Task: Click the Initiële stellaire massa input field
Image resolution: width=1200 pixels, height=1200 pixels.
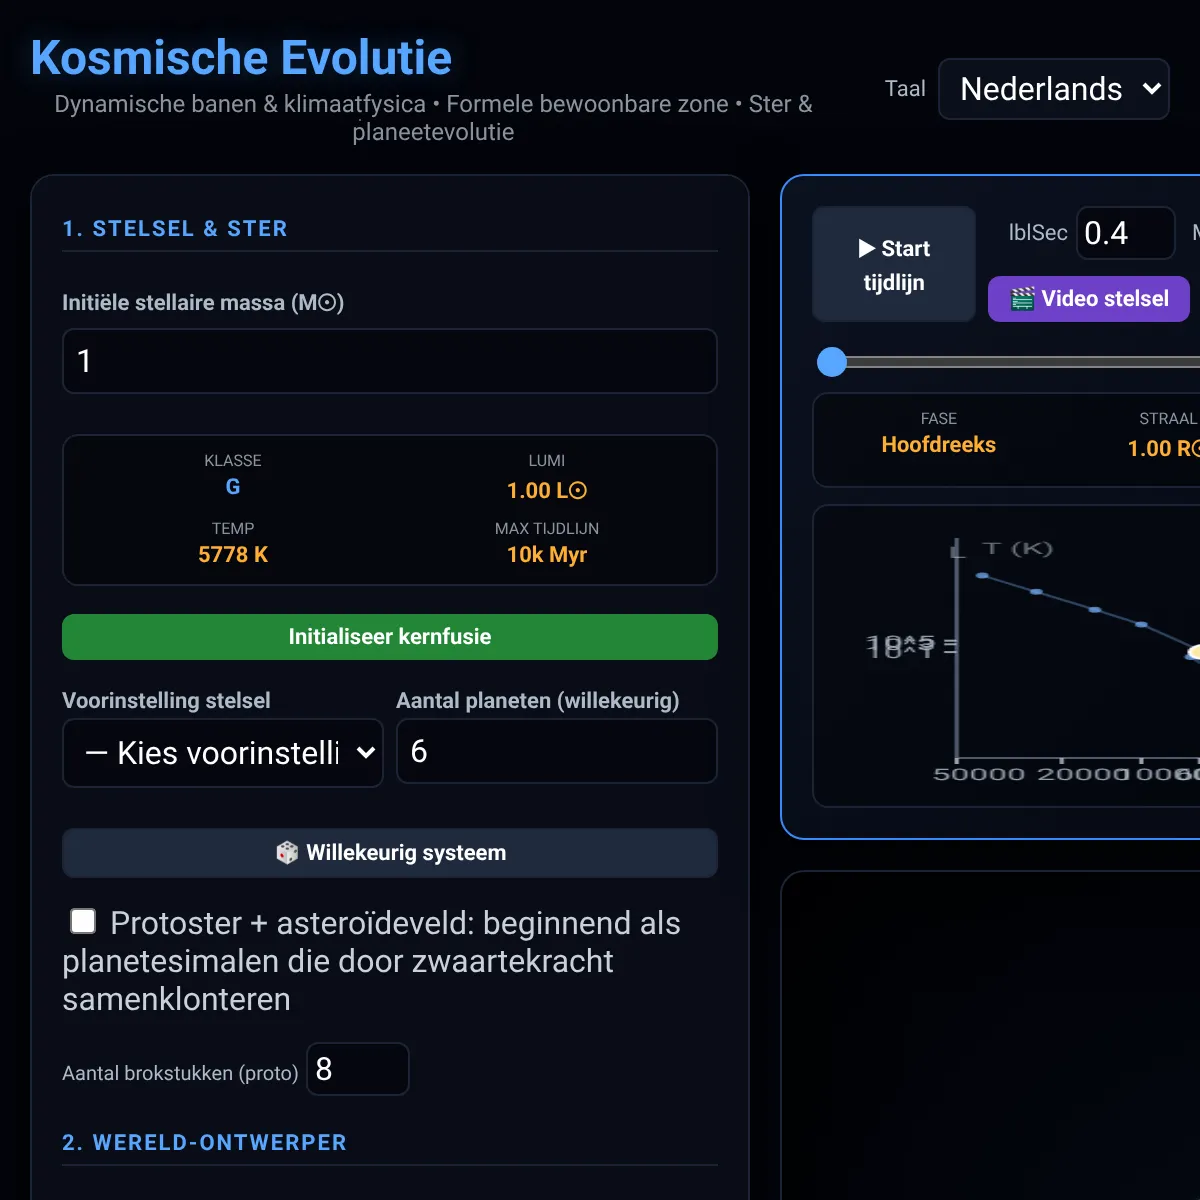Action: pyautogui.click(x=390, y=361)
